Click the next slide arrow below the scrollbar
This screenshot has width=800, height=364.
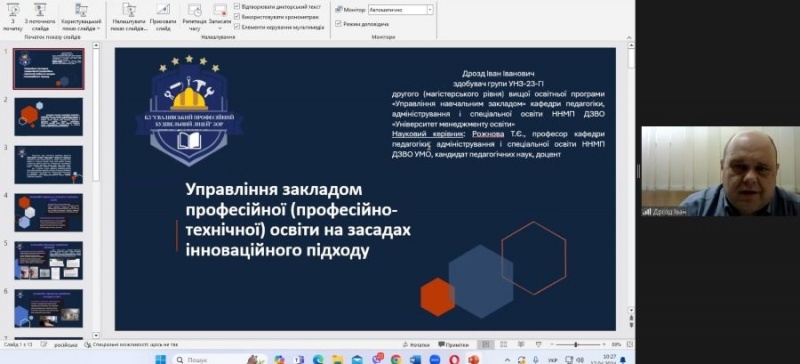(x=631, y=326)
